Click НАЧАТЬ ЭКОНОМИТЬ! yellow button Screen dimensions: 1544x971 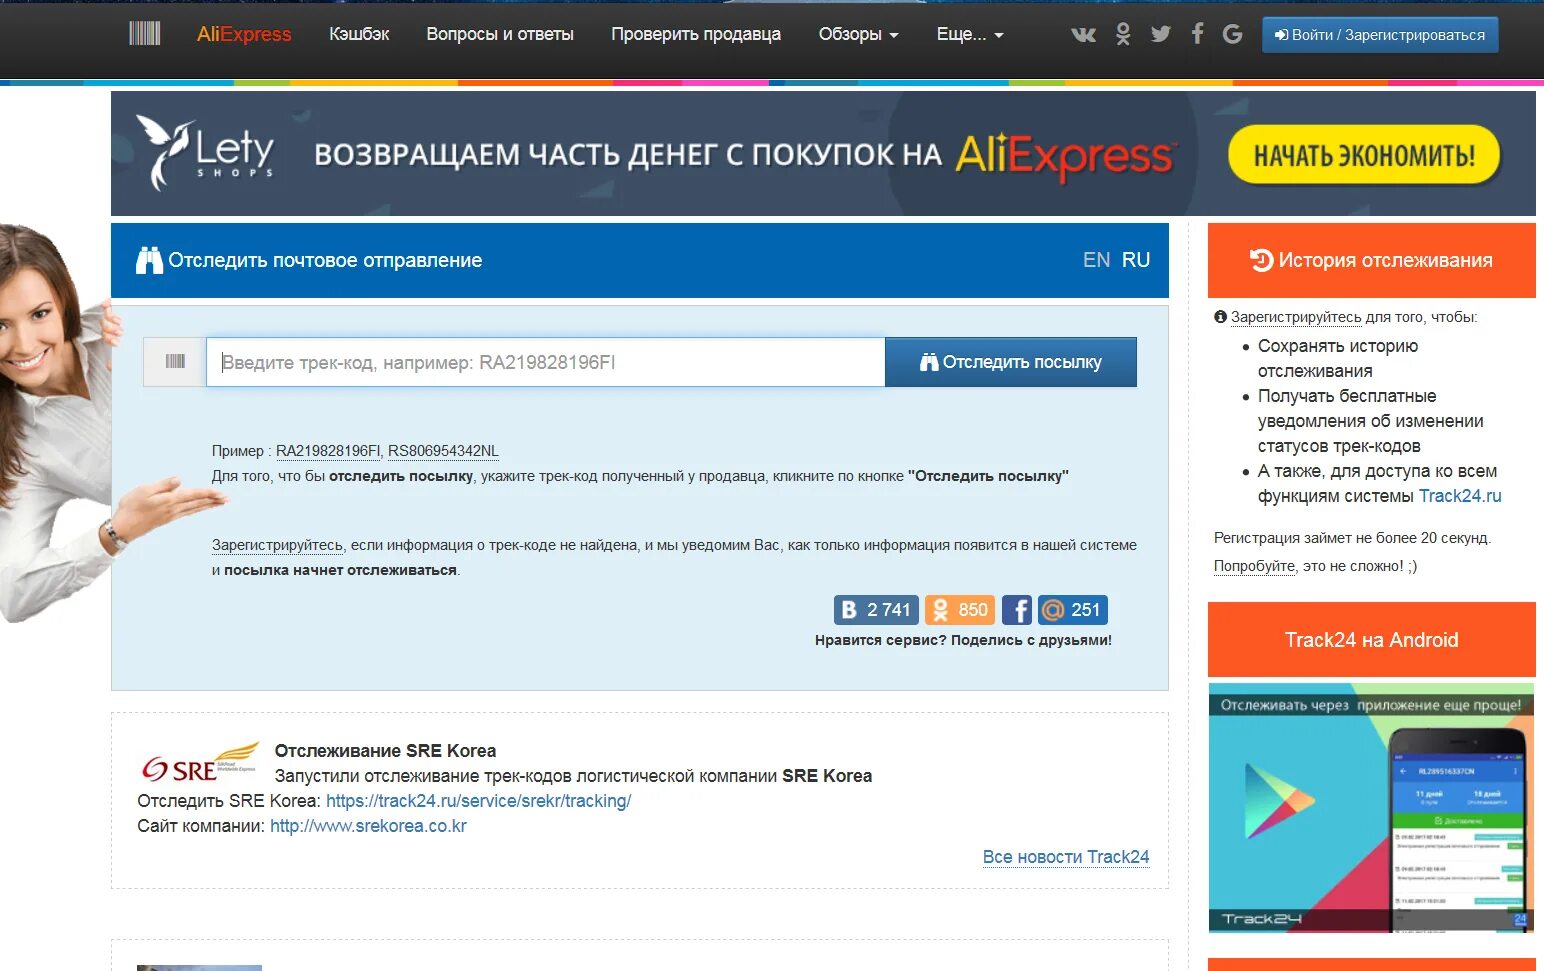[1364, 155]
